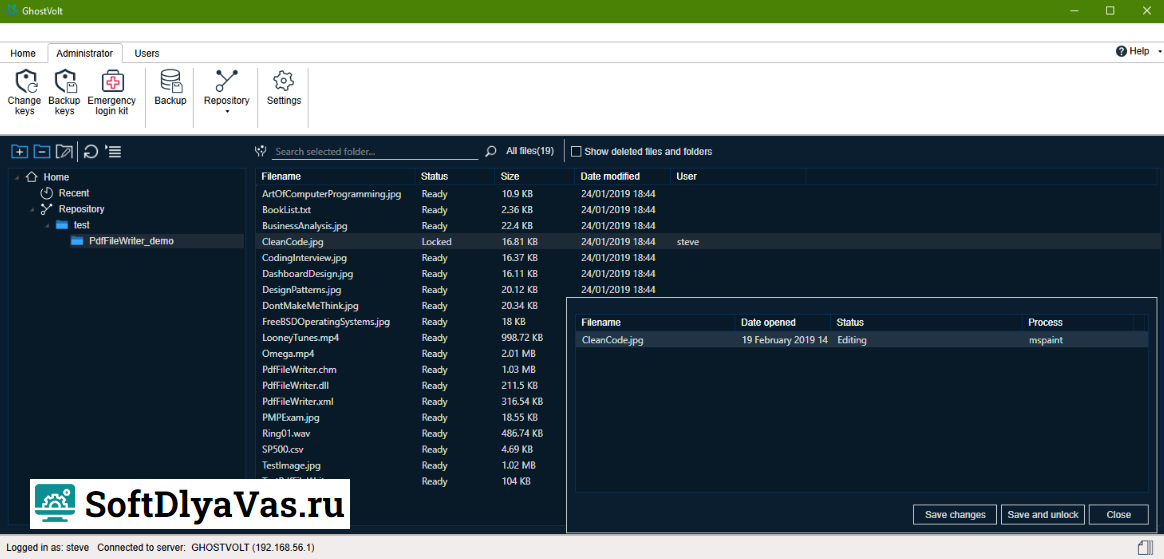Select BookList.txt file
Screen dimensions: 1164x559
tap(286, 209)
